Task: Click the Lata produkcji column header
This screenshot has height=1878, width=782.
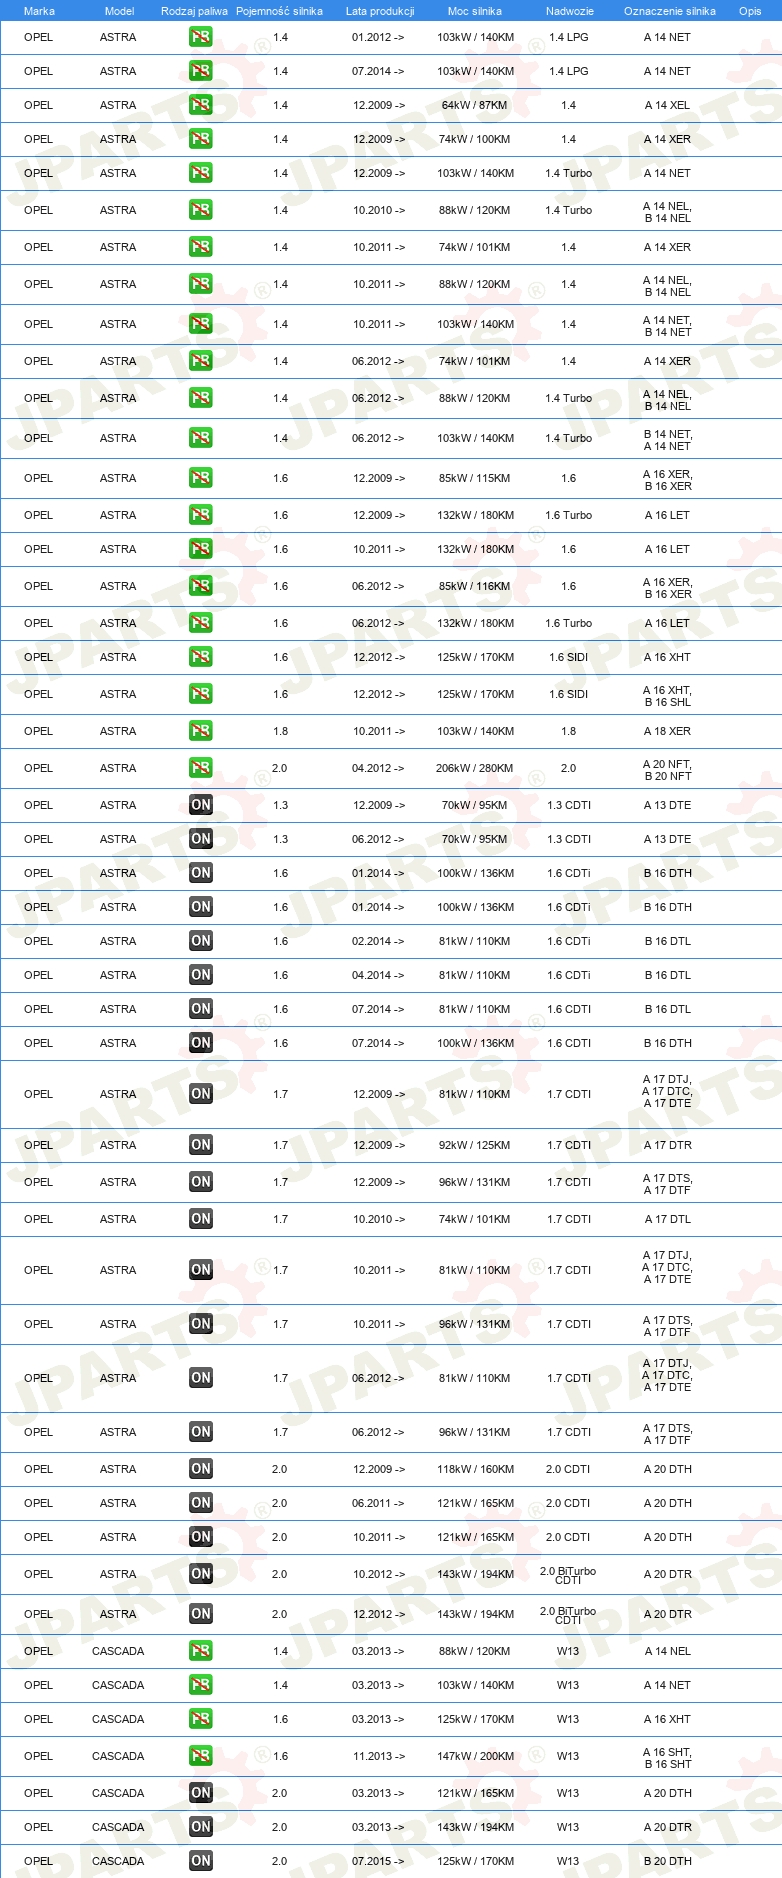Action: click(x=380, y=11)
